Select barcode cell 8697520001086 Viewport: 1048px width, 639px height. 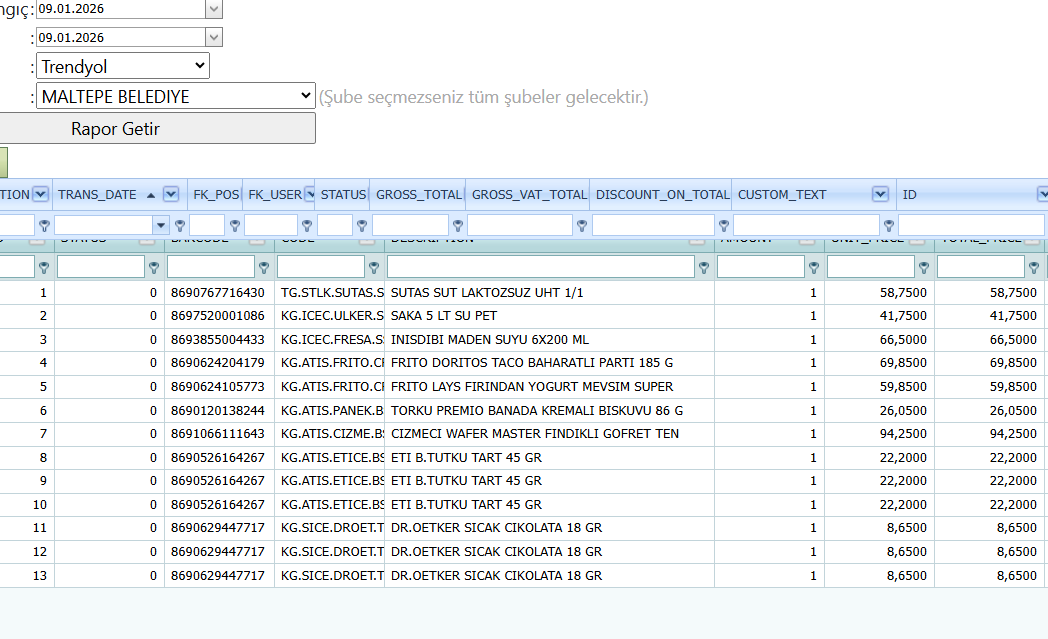(x=220, y=316)
